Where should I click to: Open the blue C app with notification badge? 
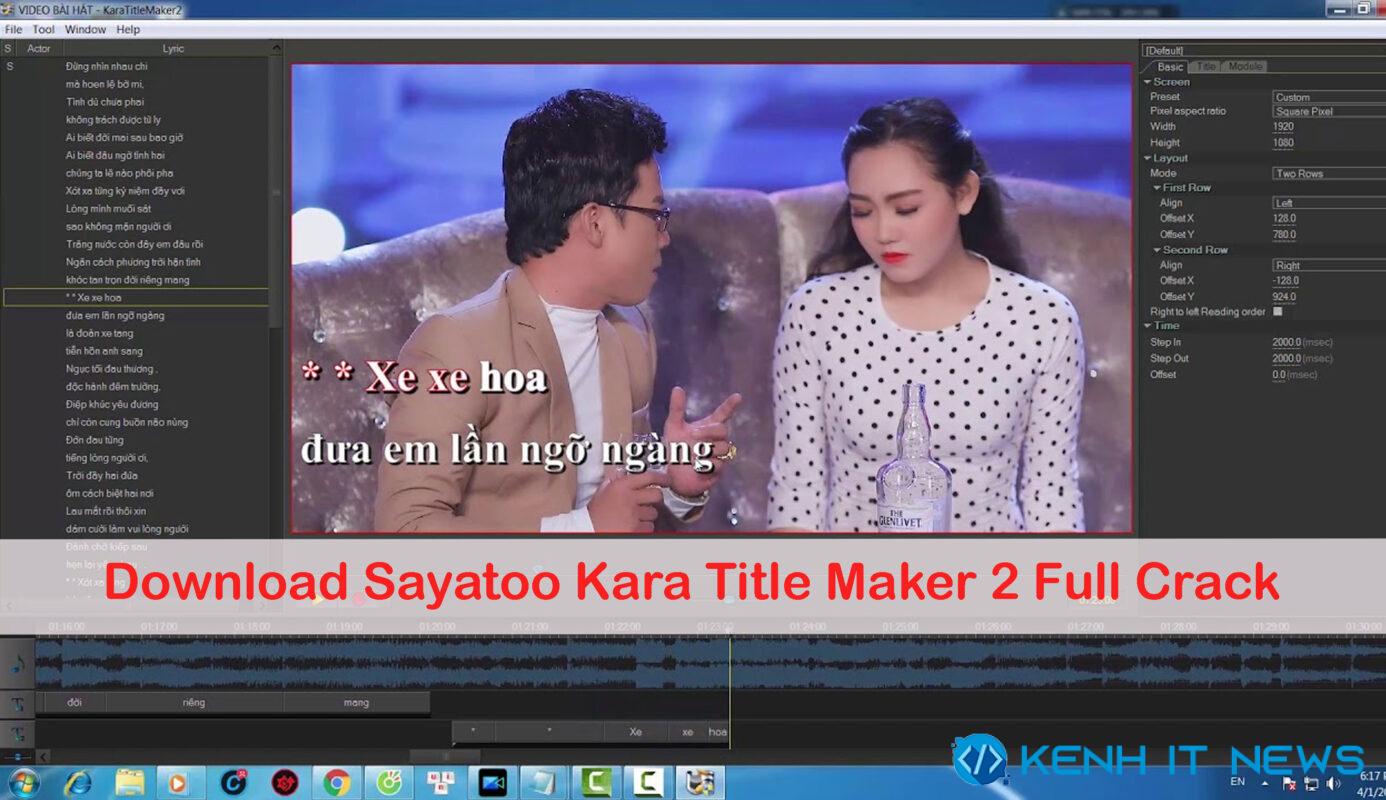point(233,783)
